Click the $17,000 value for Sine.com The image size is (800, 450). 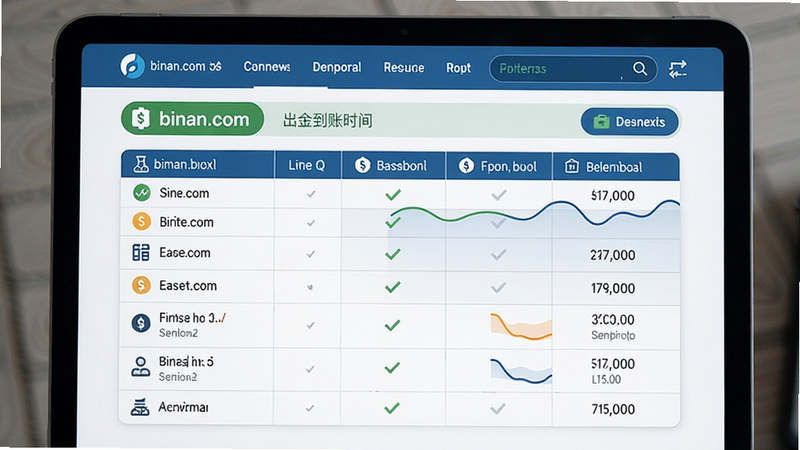[612, 195]
